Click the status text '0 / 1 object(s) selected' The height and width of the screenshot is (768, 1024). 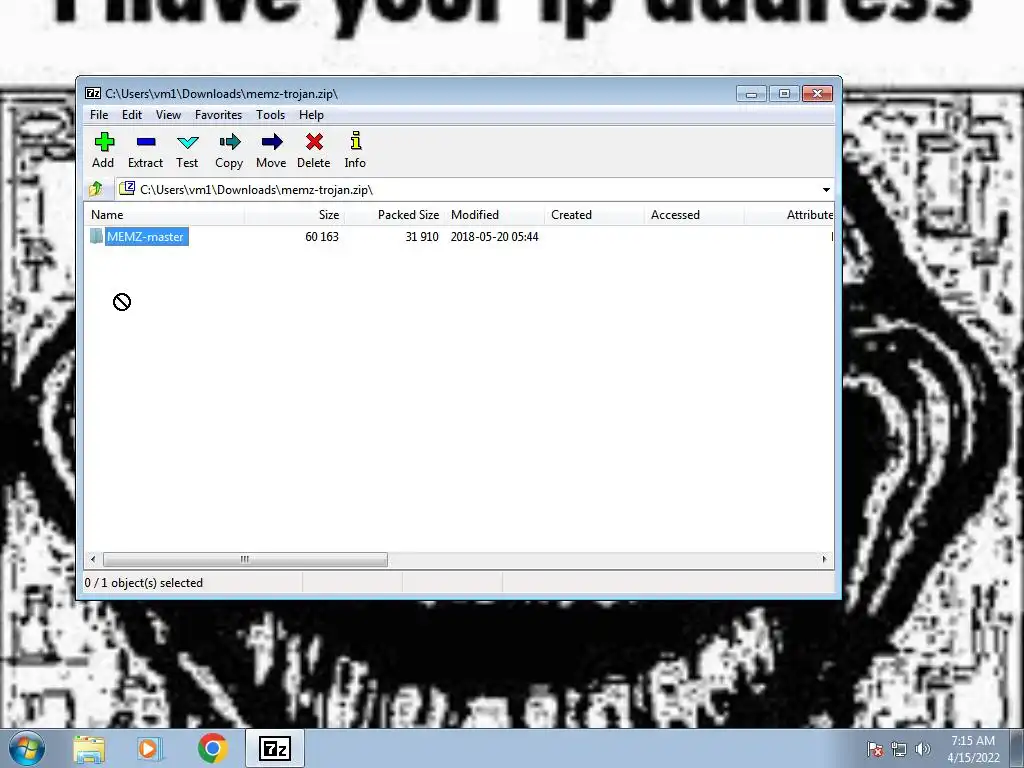pos(144,583)
